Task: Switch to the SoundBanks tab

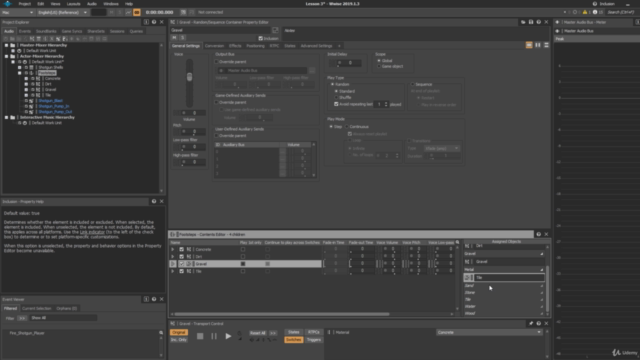Action: (46, 31)
